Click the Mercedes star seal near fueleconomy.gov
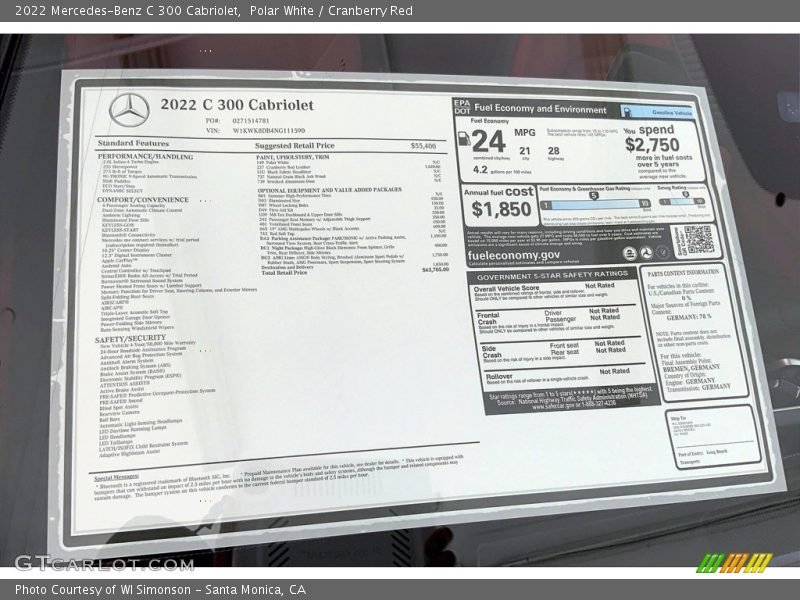This screenshot has height=600, width=800. (646, 252)
